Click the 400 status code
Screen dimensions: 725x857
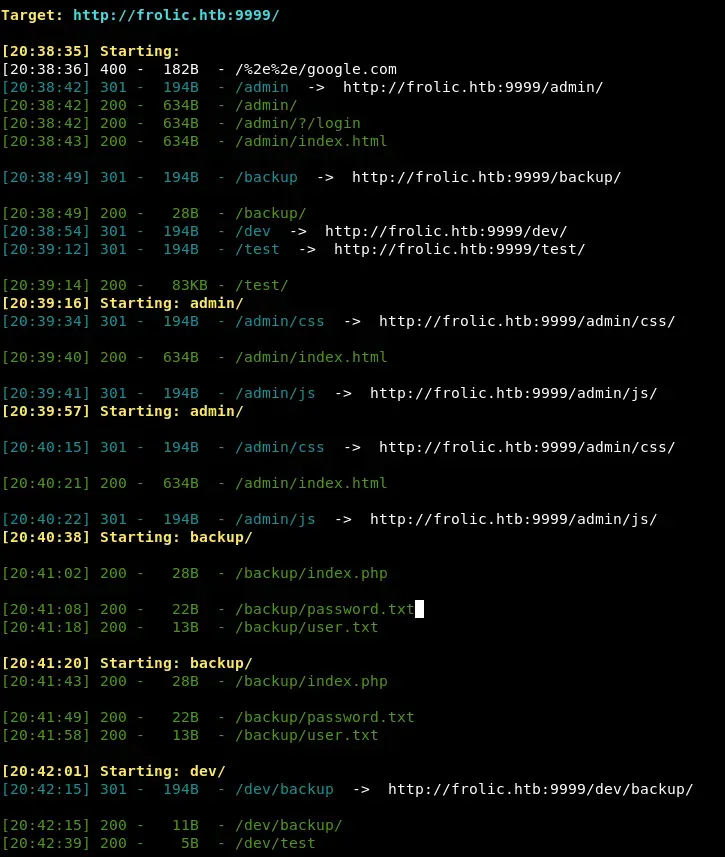pos(113,70)
